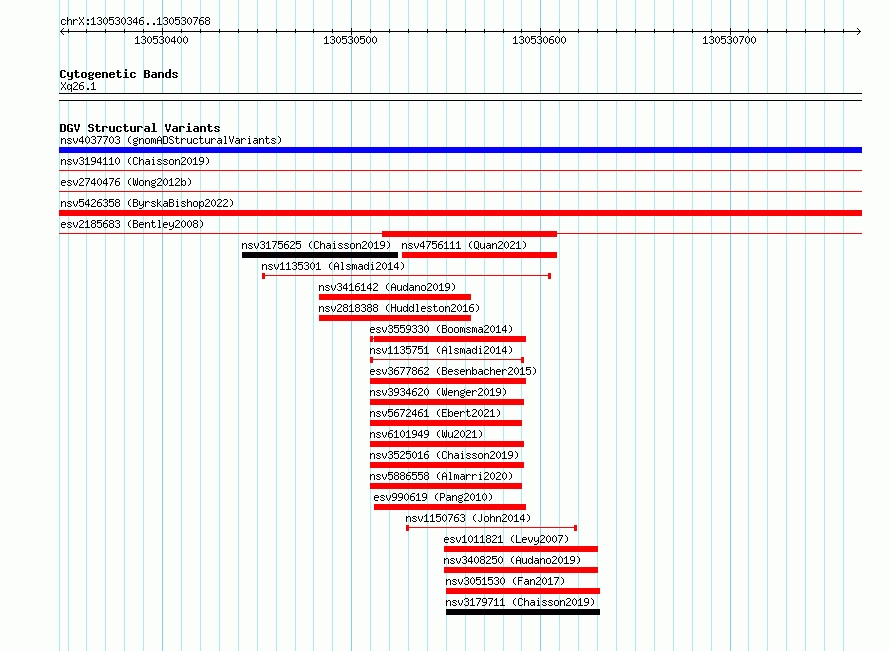The height and width of the screenshot is (651, 890).
Task: Open esv3677862 (Besenbacher2015) label
Action: (453, 371)
